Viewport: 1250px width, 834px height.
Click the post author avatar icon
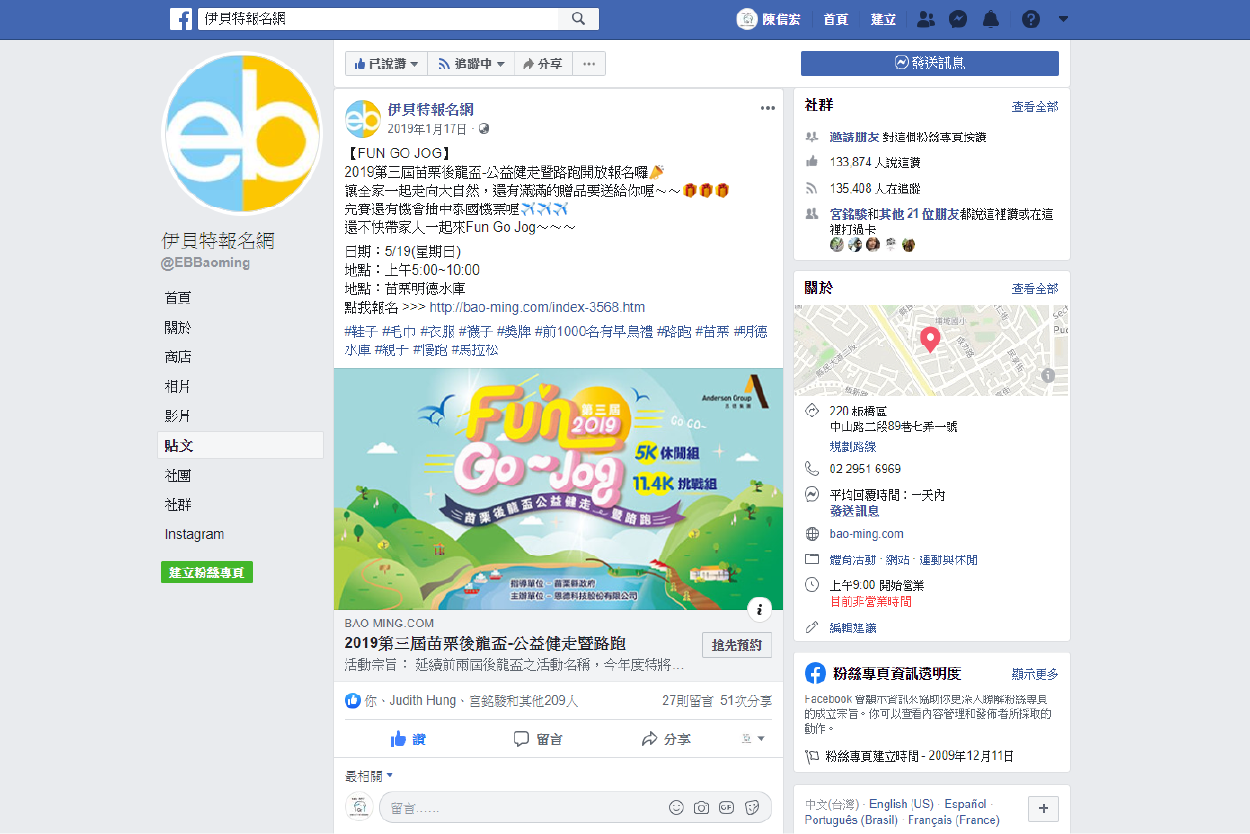tap(362, 119)
